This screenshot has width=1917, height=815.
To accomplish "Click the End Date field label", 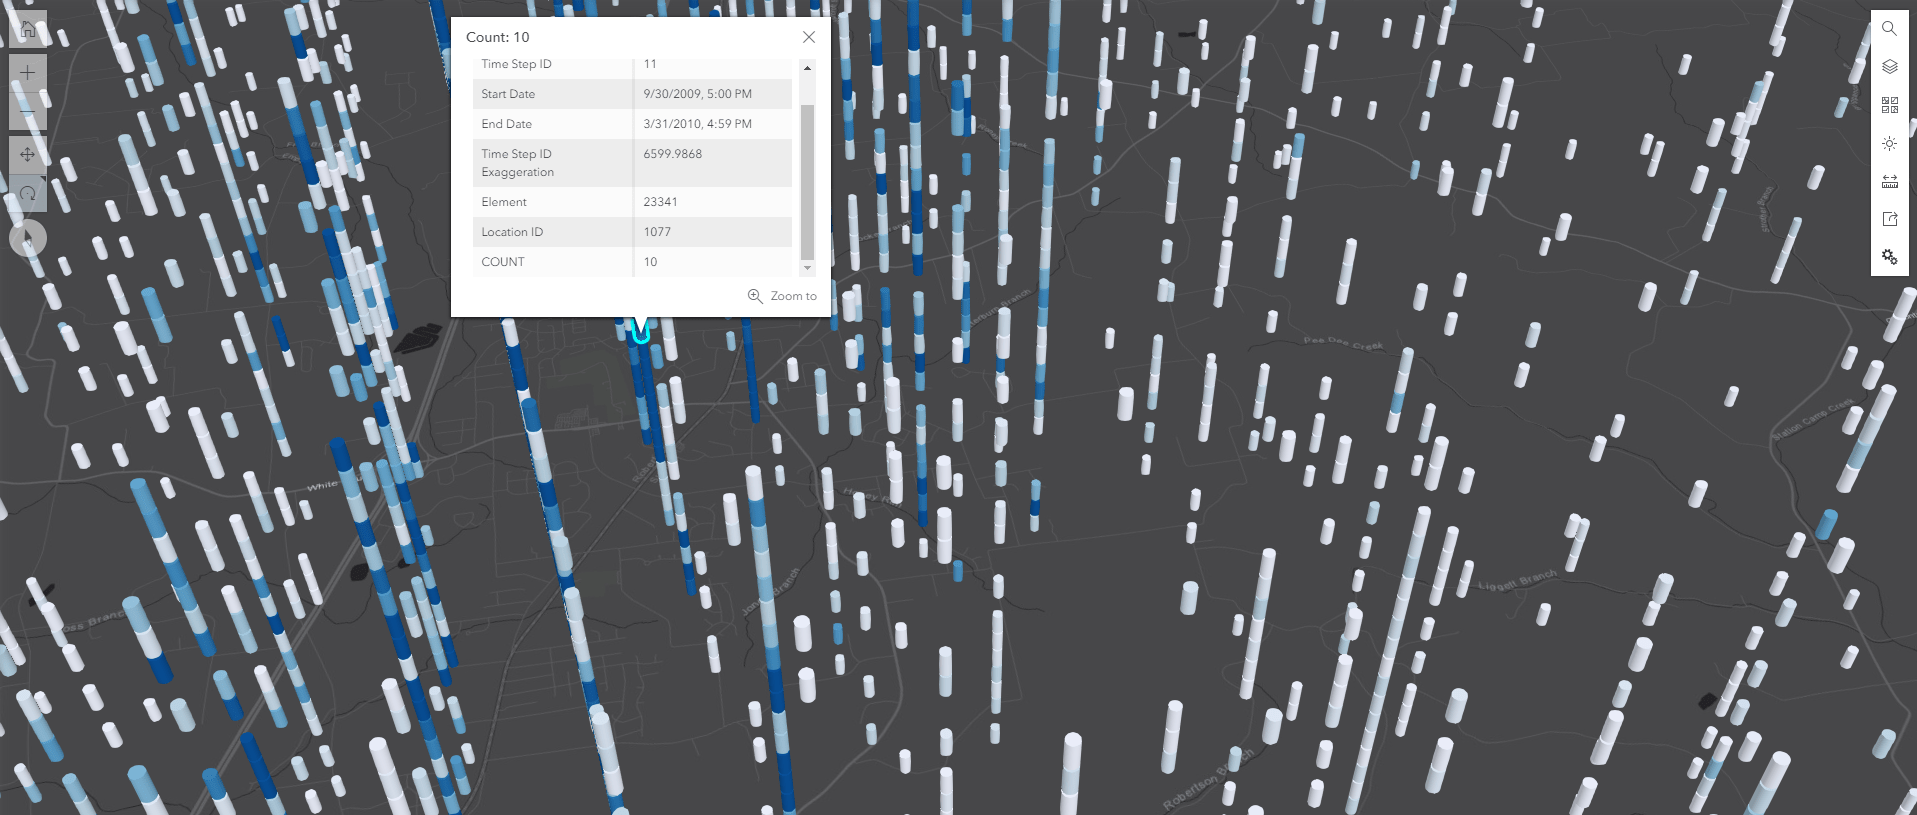I will coord(506,124).
